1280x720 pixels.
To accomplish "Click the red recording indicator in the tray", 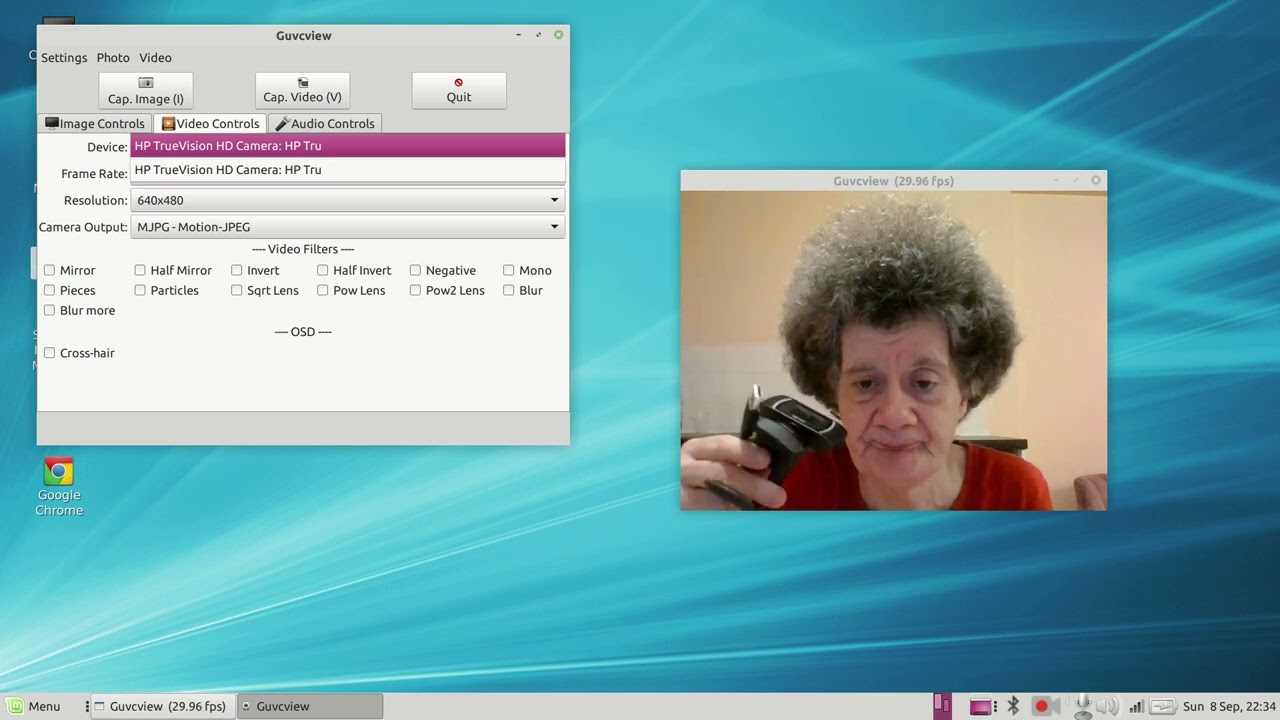I will click(1041, 706).
